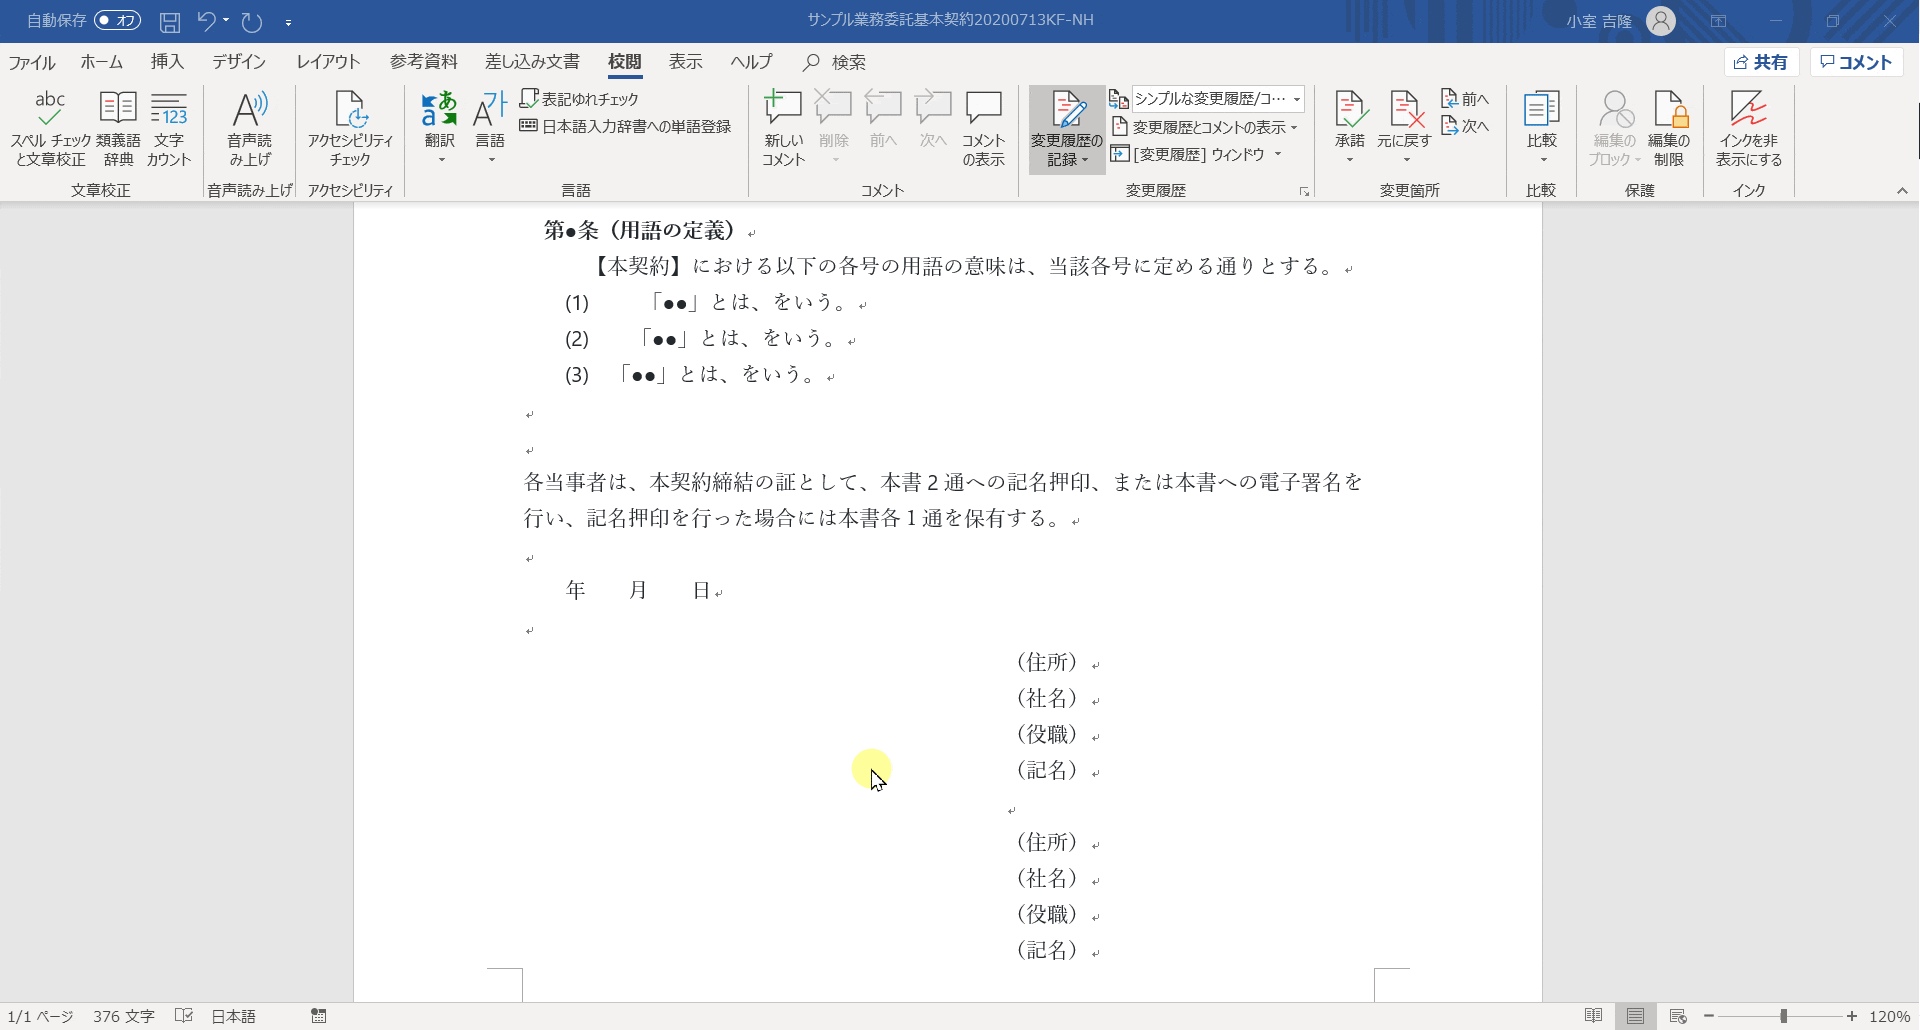Accept the change (承諾)

tap(1349, 118)
